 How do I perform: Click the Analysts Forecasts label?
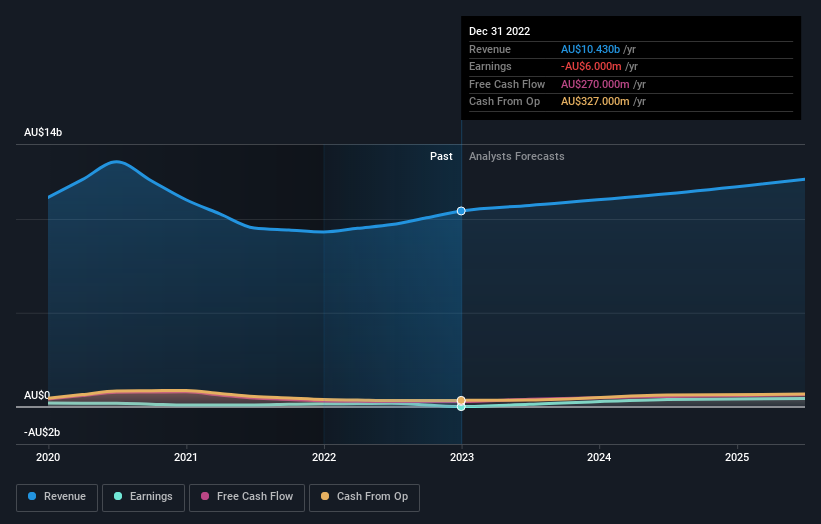pyautogui.click(x=517, y=156)
